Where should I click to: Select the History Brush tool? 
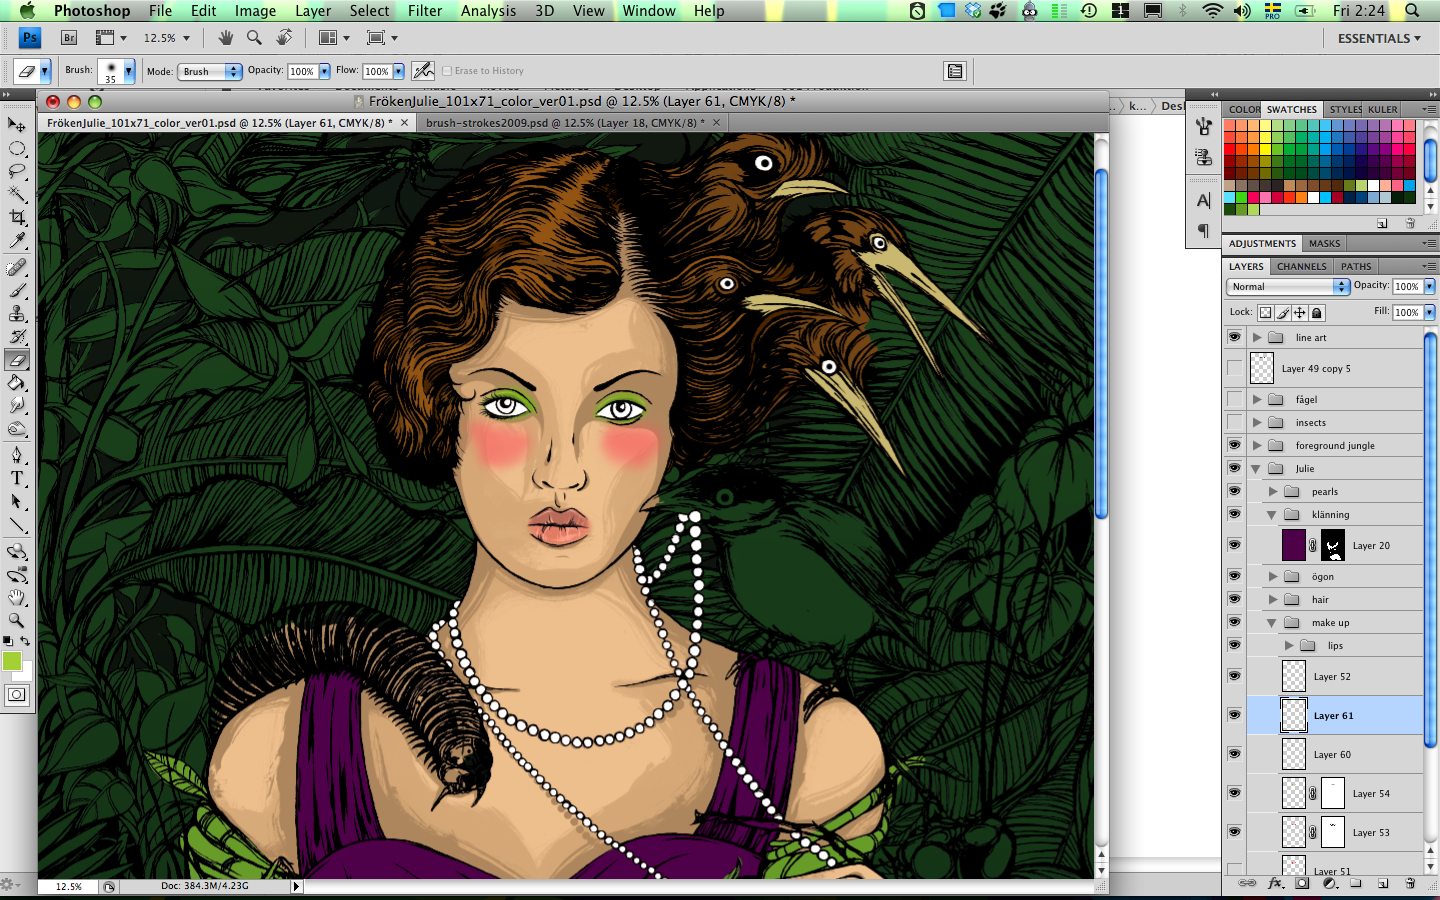tap(17, 336)
